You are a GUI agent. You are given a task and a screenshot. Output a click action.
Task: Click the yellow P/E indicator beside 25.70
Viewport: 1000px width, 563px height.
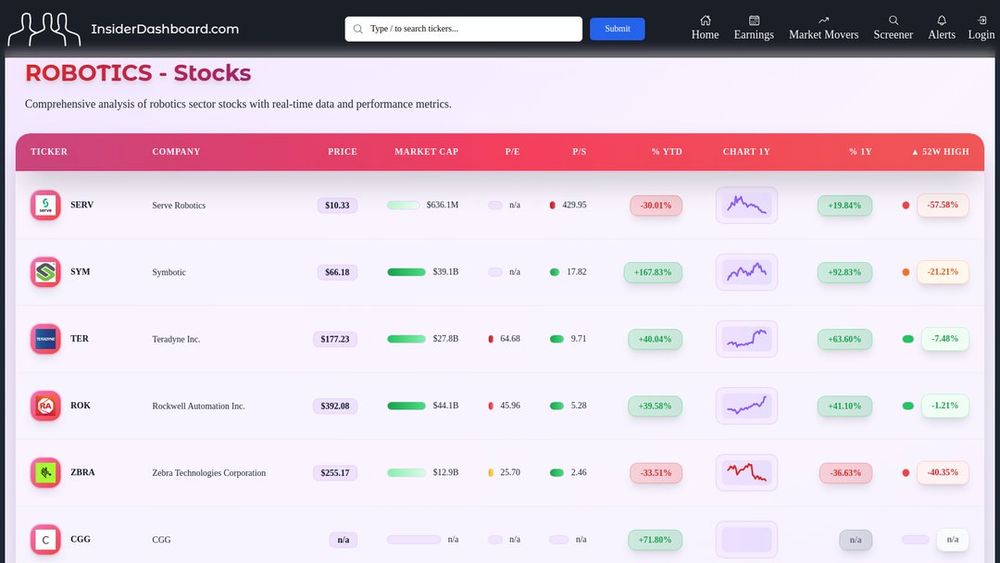tap(490, 472)
